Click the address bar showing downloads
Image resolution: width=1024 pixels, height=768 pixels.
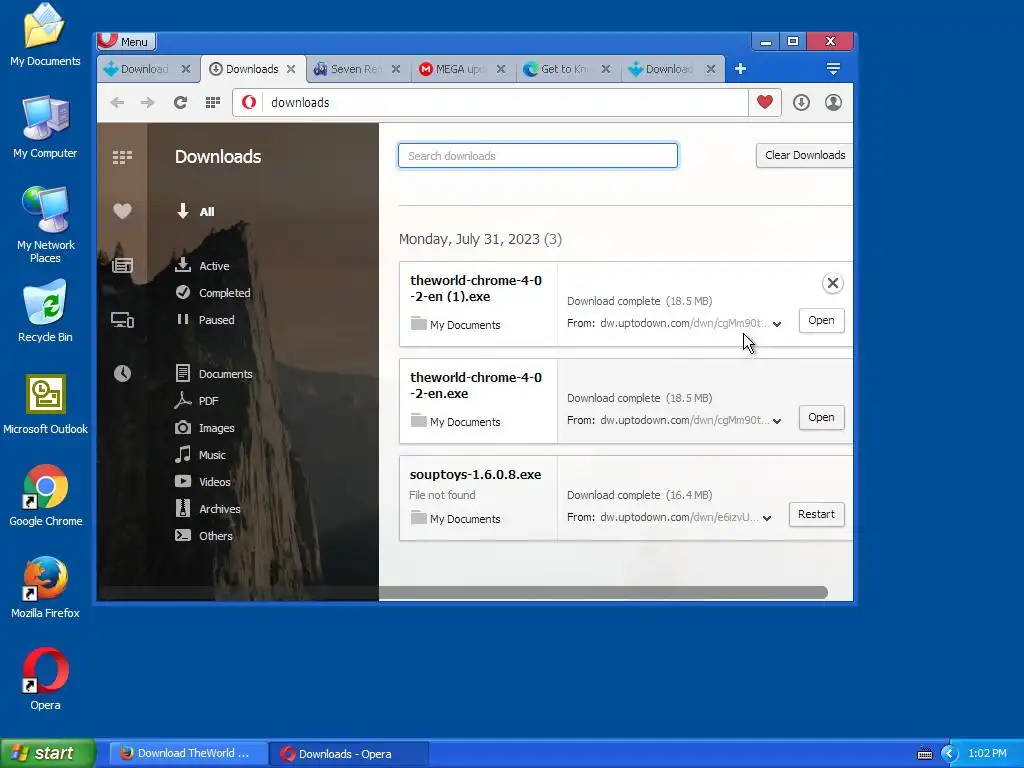pyautogui.click(x=506, y=103)
